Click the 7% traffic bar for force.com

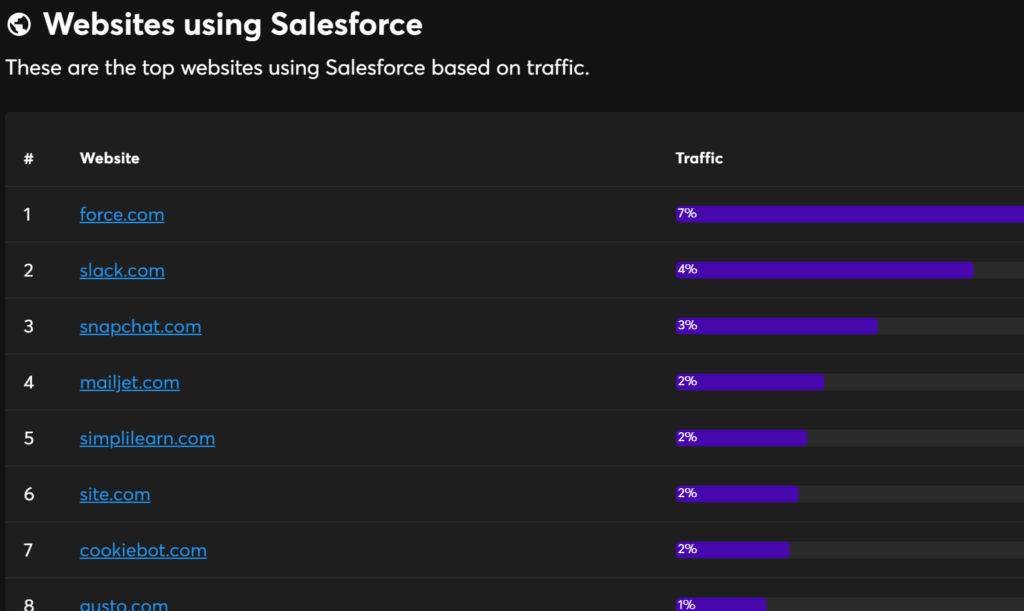tap(850, 214)
